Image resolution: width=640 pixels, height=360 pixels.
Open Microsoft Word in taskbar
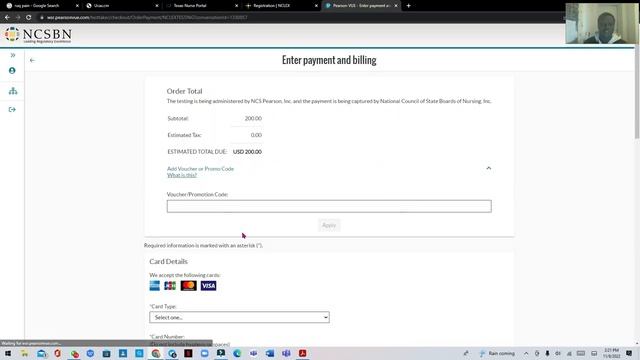(270, 353)
